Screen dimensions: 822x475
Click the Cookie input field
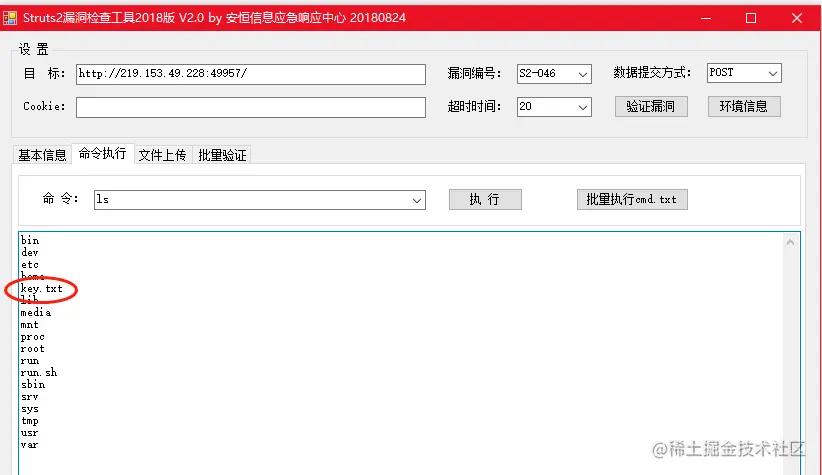pos(251,107)
